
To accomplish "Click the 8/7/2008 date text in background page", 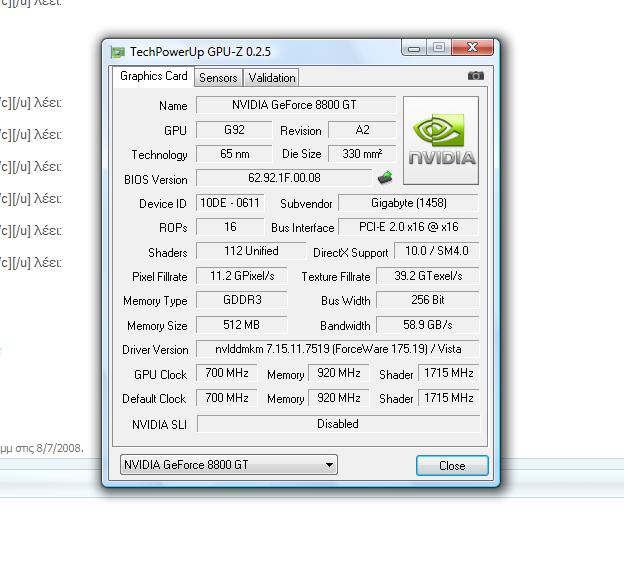I will pos(60,448).
